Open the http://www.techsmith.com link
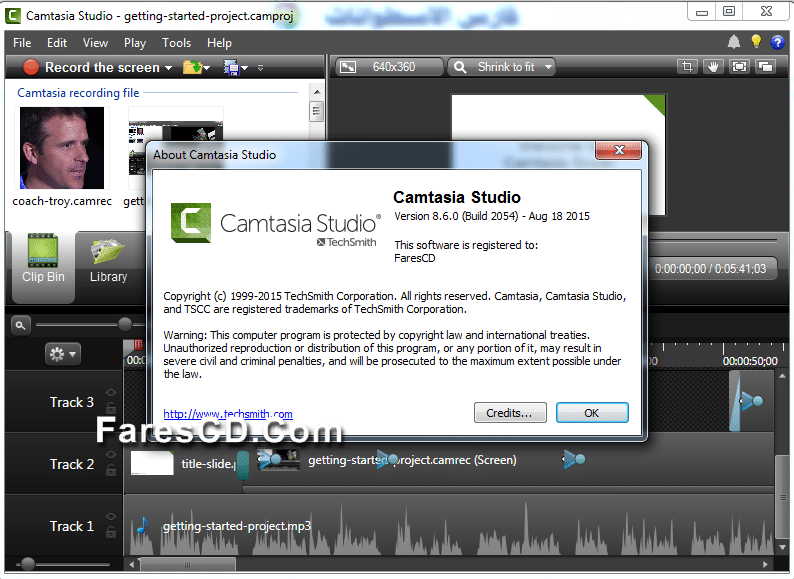The height and width of the screenshot is (579, 794). (228, 414)
